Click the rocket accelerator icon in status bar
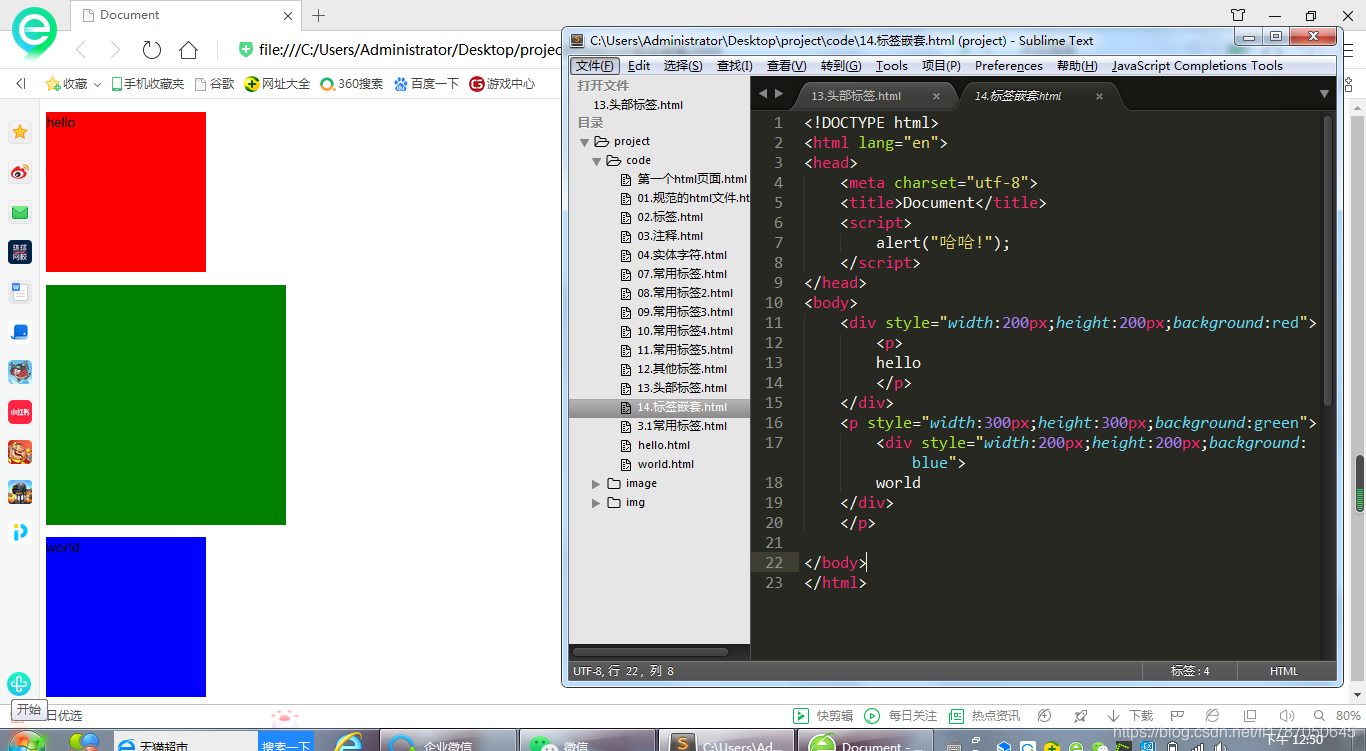 point(1080,716)
